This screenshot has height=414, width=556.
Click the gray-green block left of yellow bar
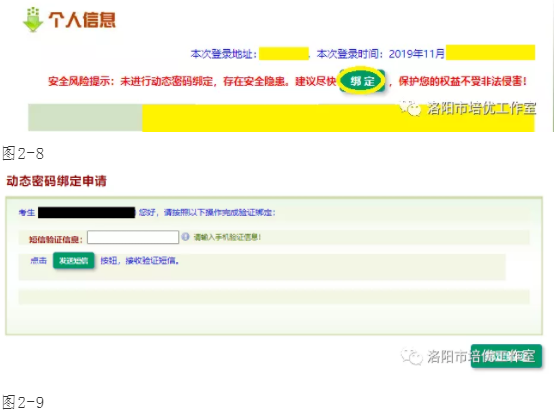click(85, 118)
